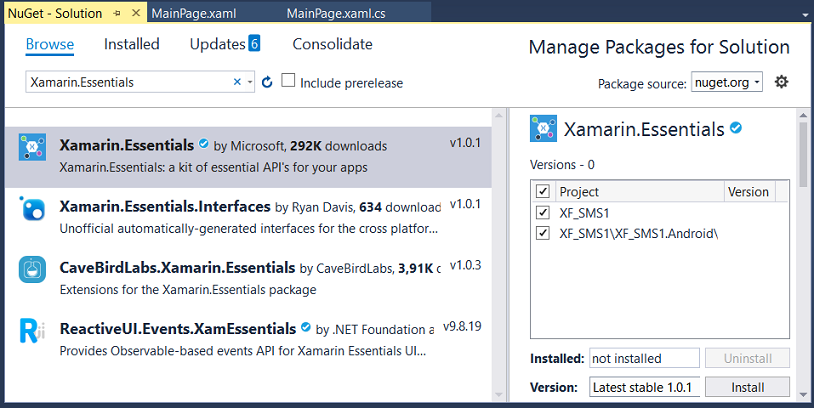Screen dimensions: 814x408
Task: Click the Project column header
Action: click(640, 192)
